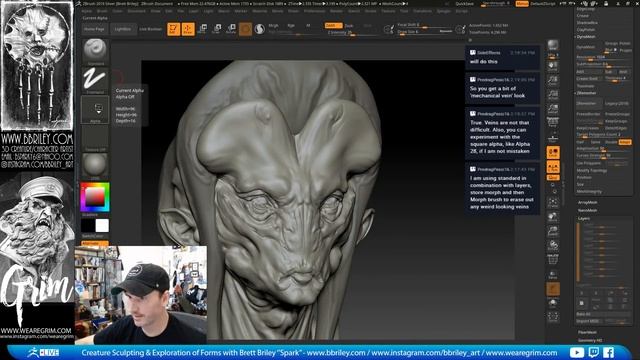Open the Facebook icon in bottom banner
Screen dimensions: 640x360
[x=609, y=352]
